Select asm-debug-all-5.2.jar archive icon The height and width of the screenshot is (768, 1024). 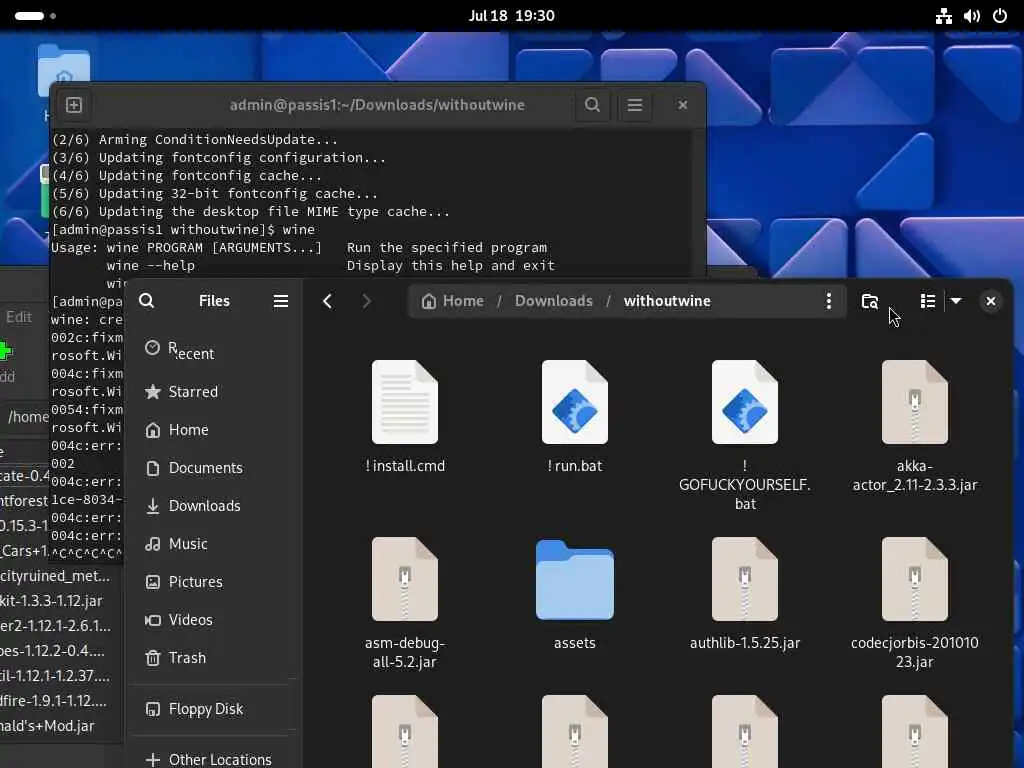pyautogui.click(x=405, y=579)
